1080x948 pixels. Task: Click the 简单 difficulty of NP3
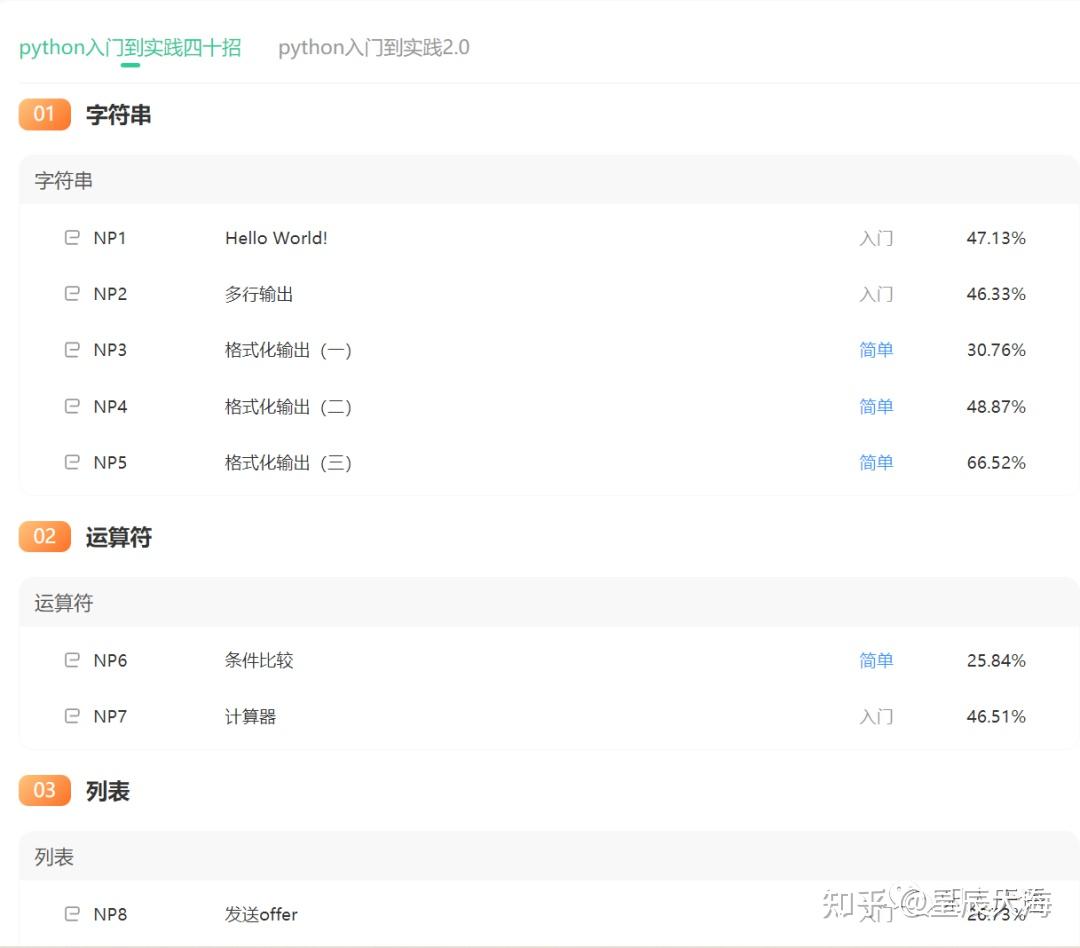point(876,350)
